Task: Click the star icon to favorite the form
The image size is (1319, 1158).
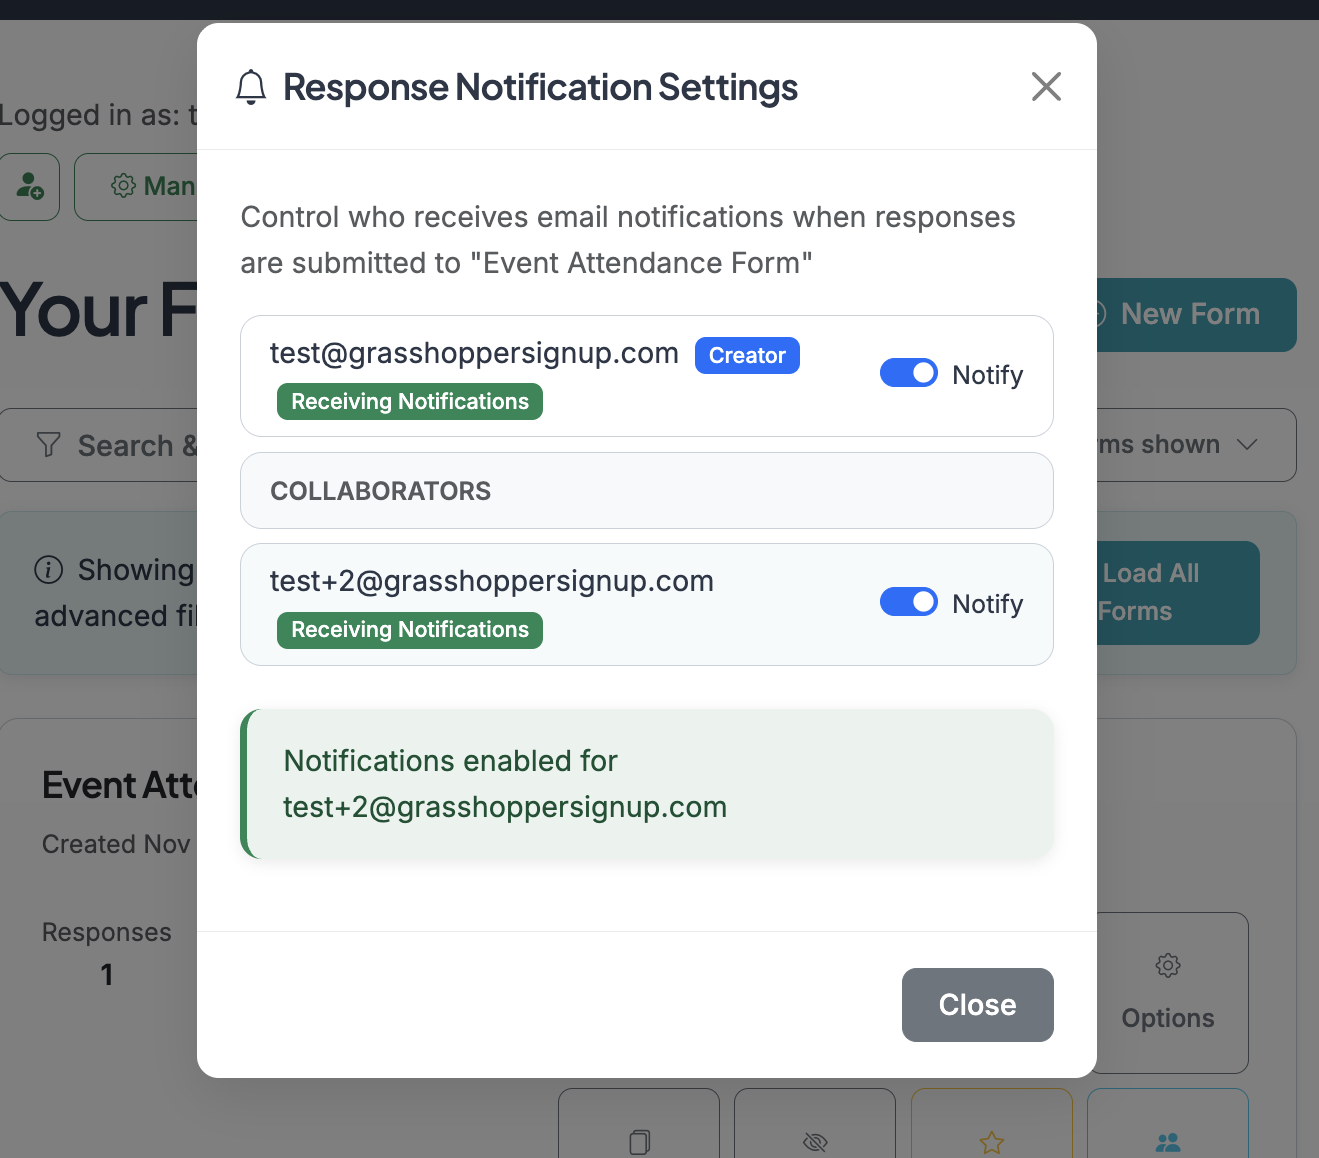Action: (x=991, y=1142)
